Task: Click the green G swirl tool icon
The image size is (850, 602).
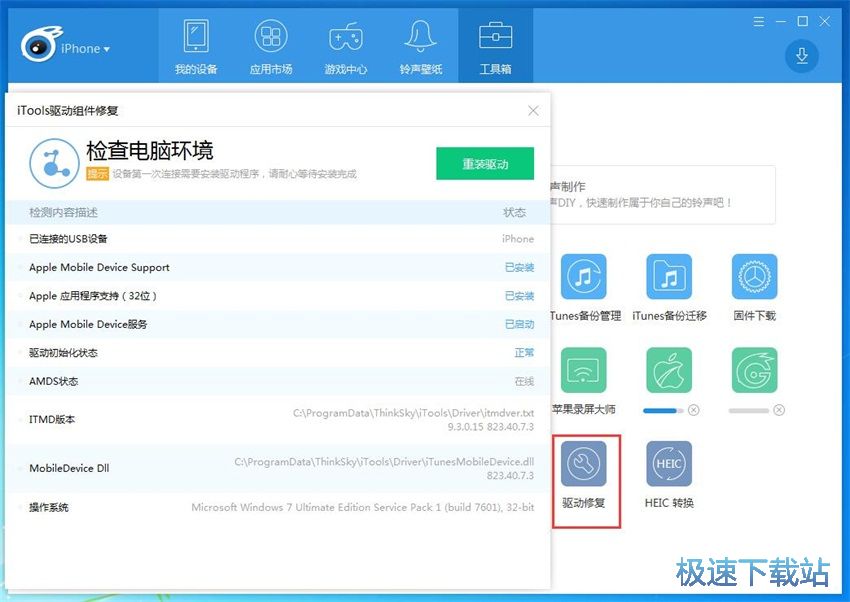Action: (754, 370)
